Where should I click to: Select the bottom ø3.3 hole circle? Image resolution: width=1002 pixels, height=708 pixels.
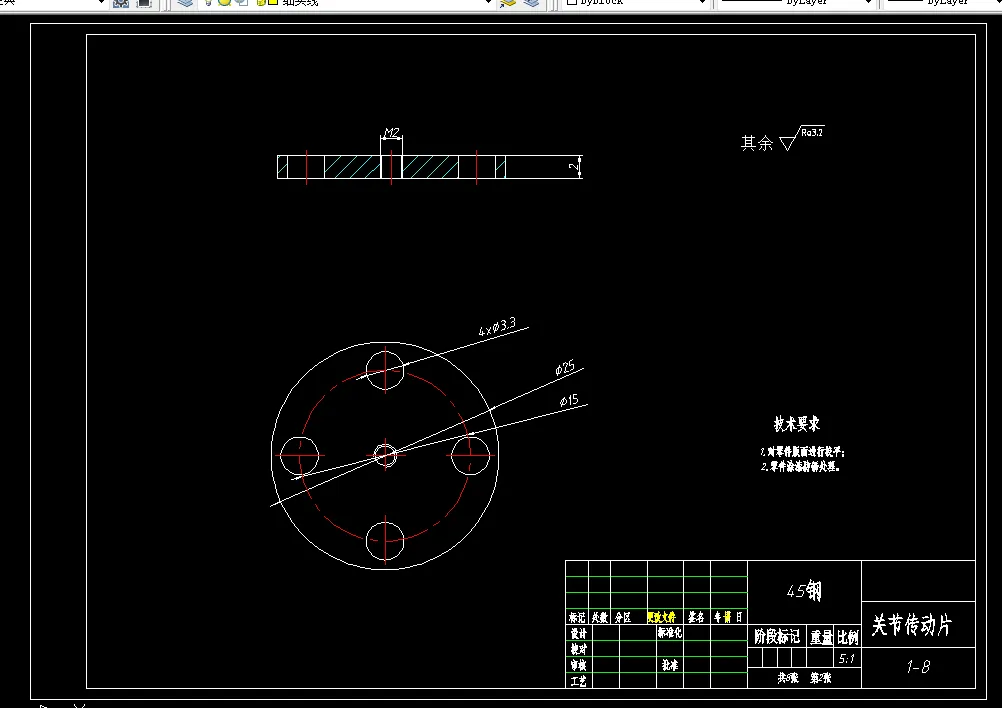click(385, 541)
